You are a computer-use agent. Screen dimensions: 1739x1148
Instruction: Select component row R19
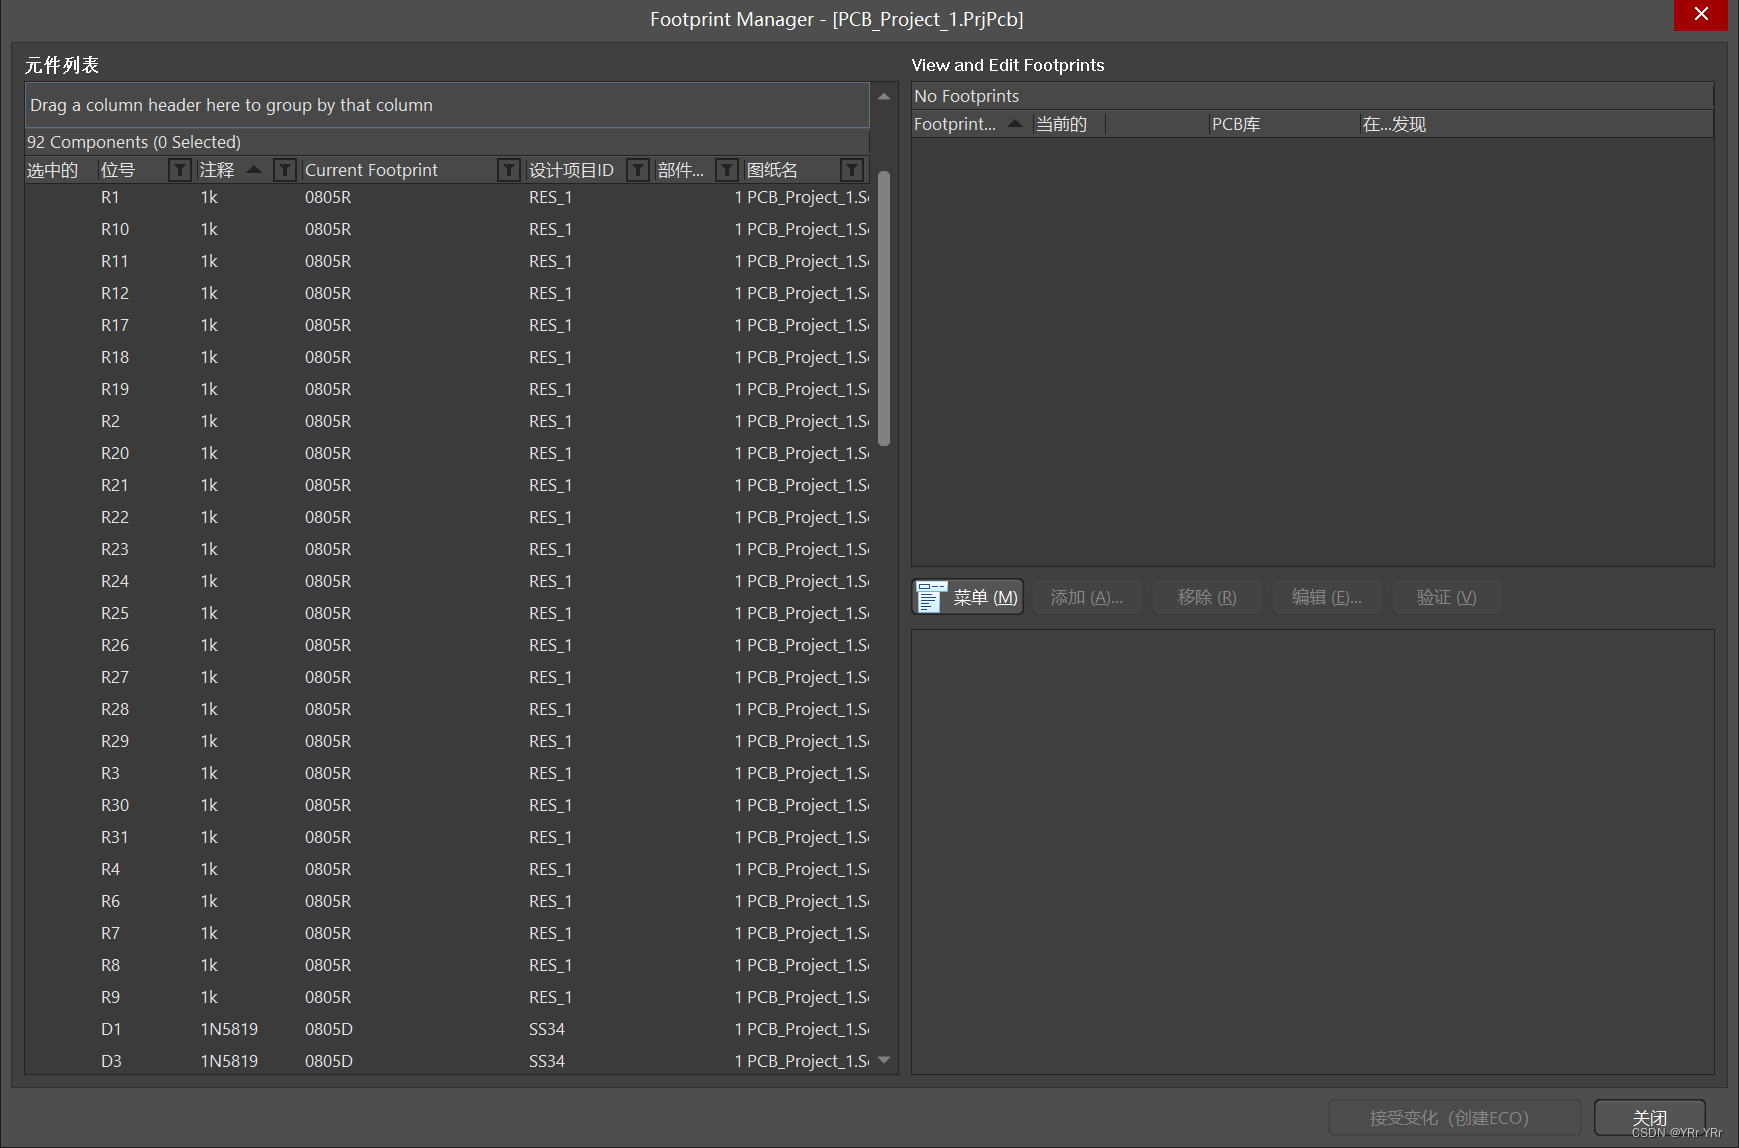[x=447, y=389]
